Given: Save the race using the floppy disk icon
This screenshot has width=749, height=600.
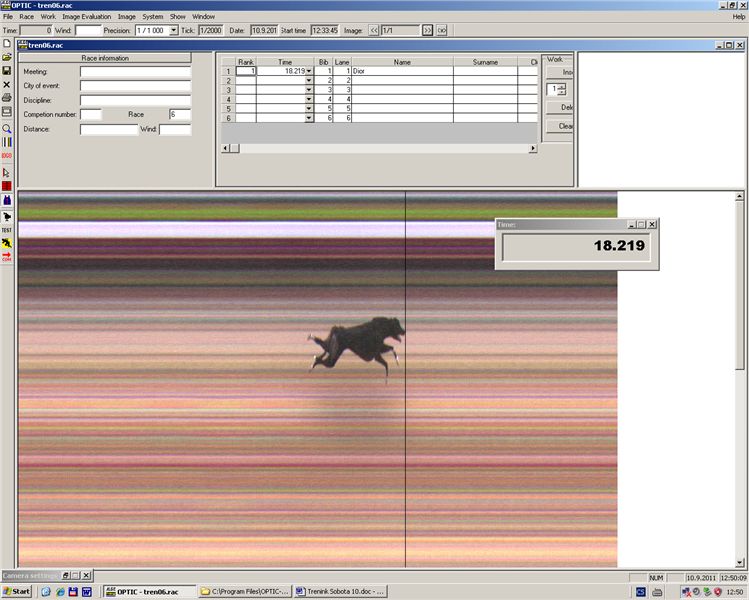Looking at the screenshot, I should (x=7, y=70).
